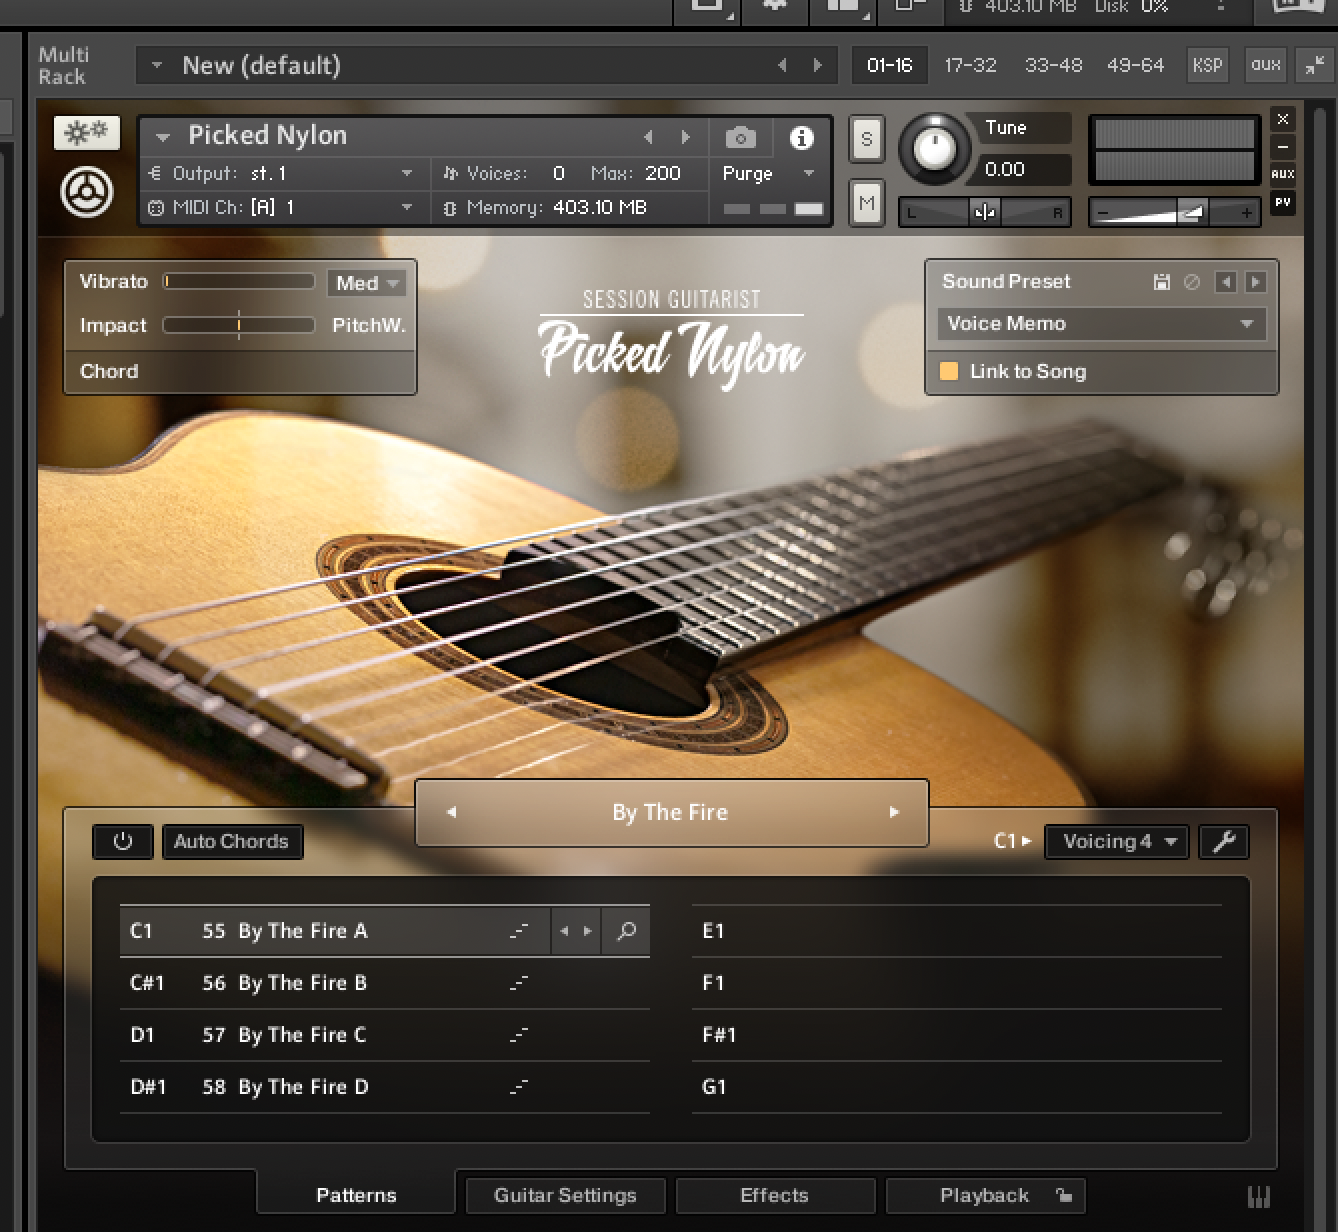Click the wrench settings icon
Screen dimensions: 1338x1232
point(1223,842)
